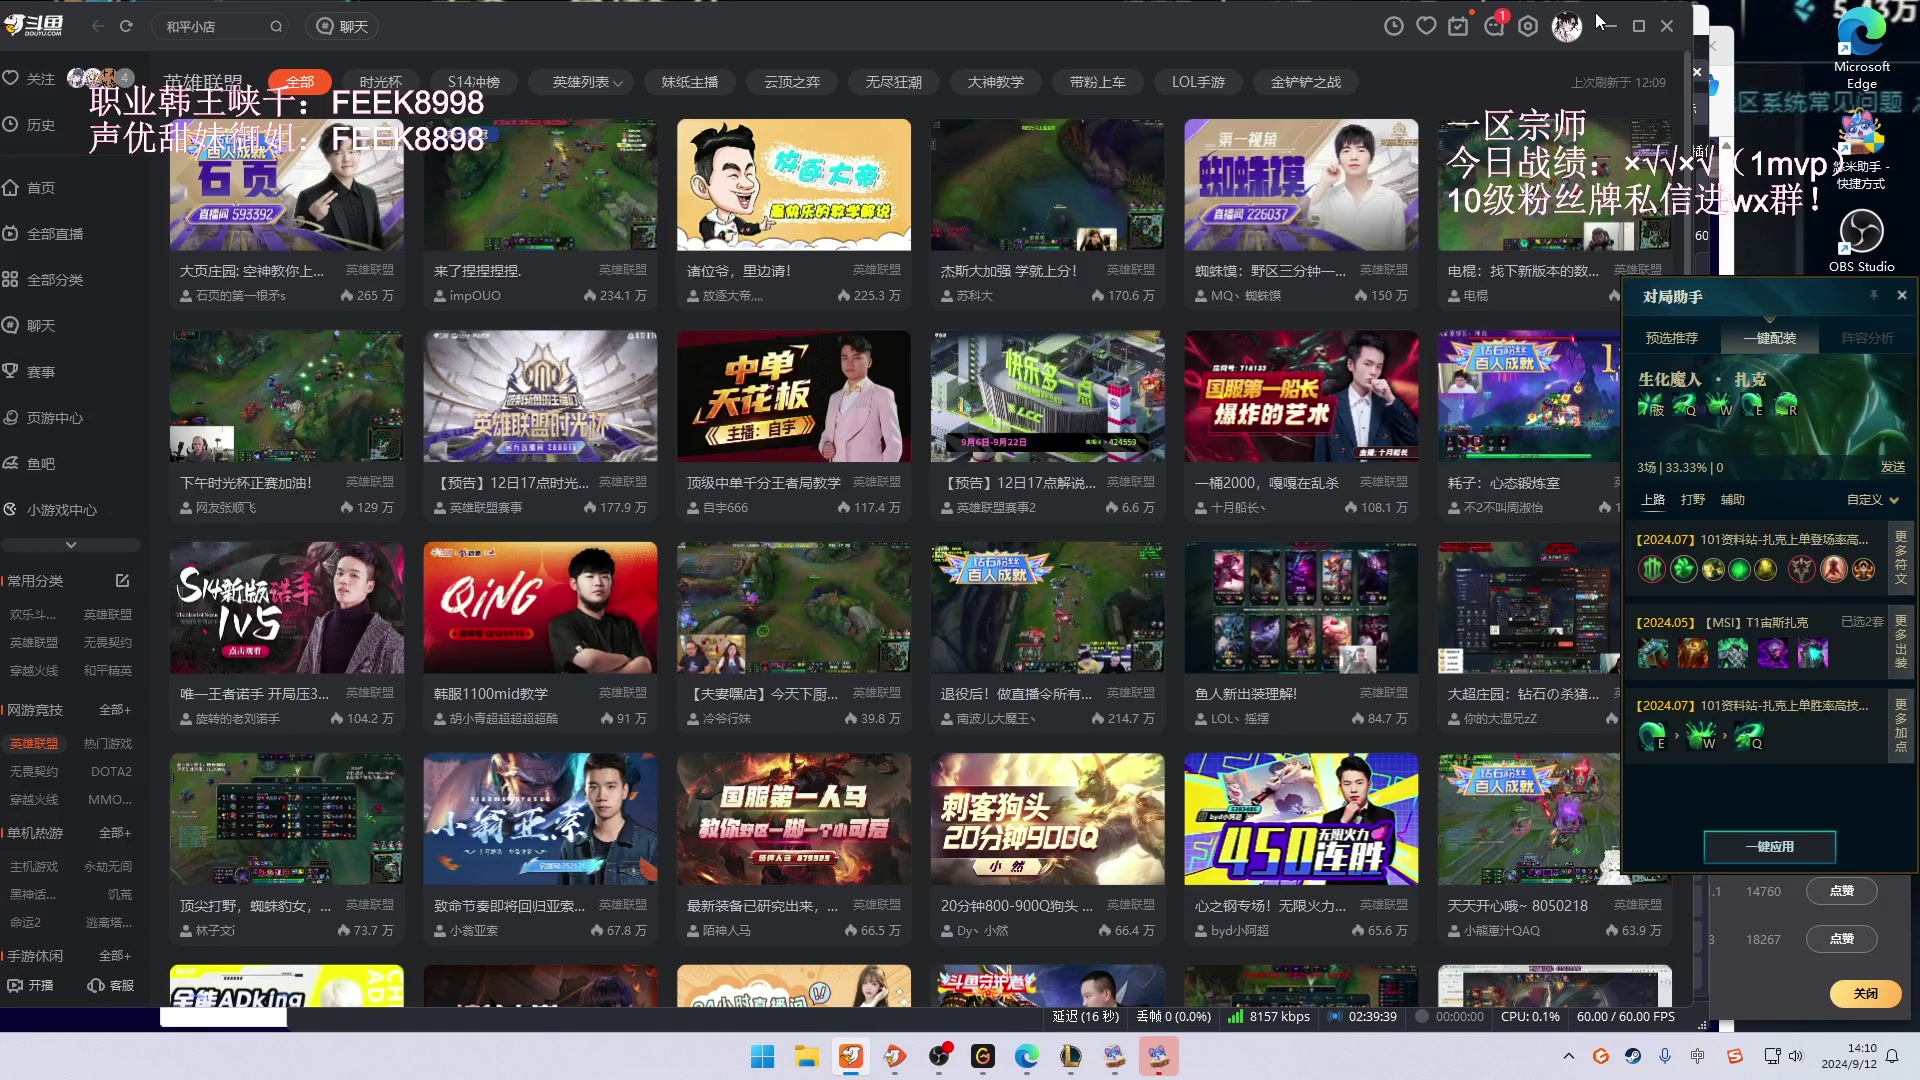The height and width of the screenshot is (1080, 1920).
Task: Expand 更多出装 options
Action: (x=1901, y=642)
